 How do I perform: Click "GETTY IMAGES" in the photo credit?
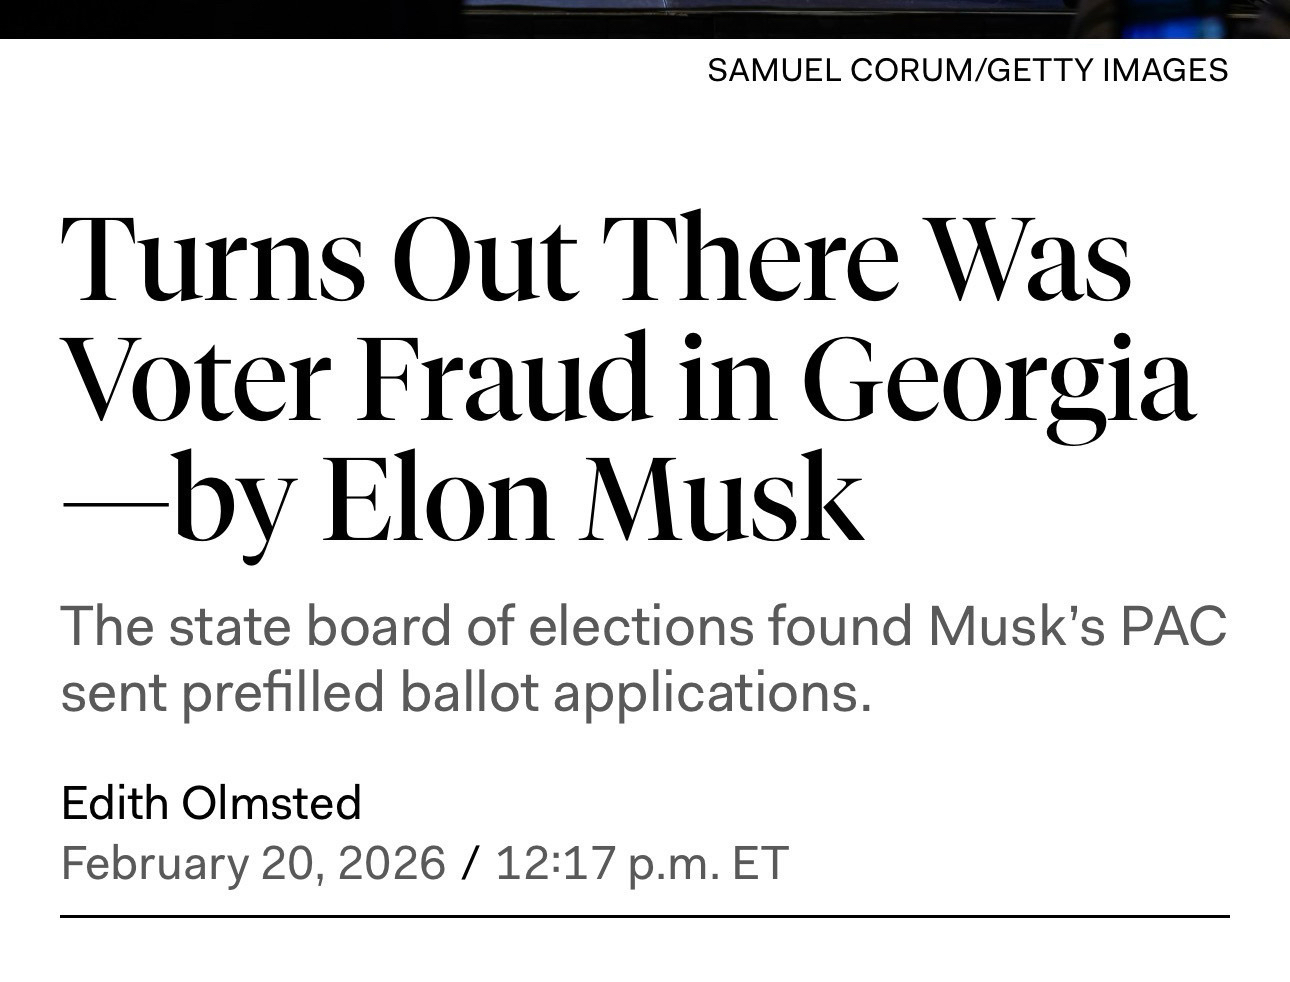click(1107, 70)
